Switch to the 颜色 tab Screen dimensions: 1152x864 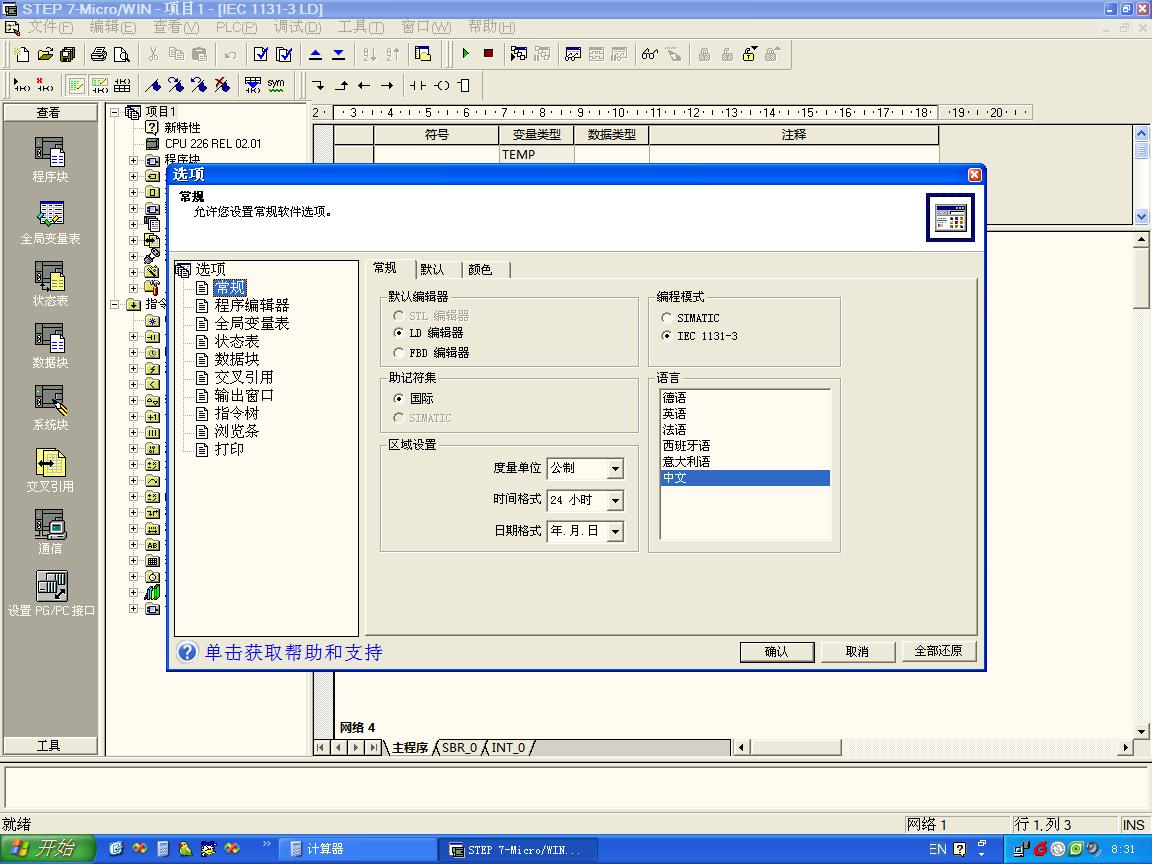(480, 270)
